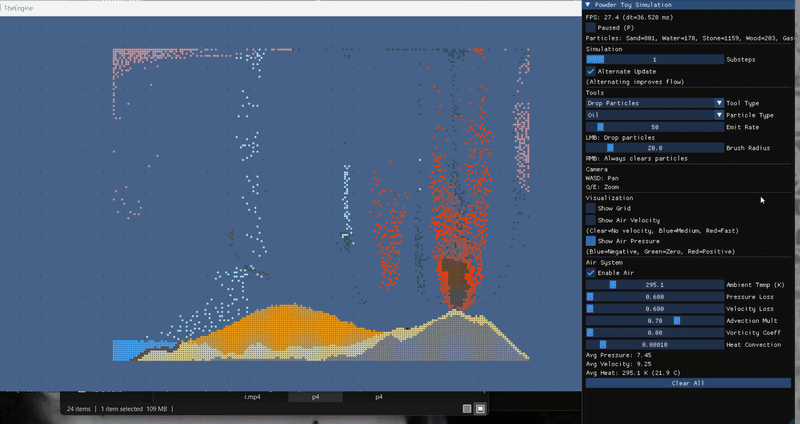Toggle the Paused (P) checkbox

[591, 28]
